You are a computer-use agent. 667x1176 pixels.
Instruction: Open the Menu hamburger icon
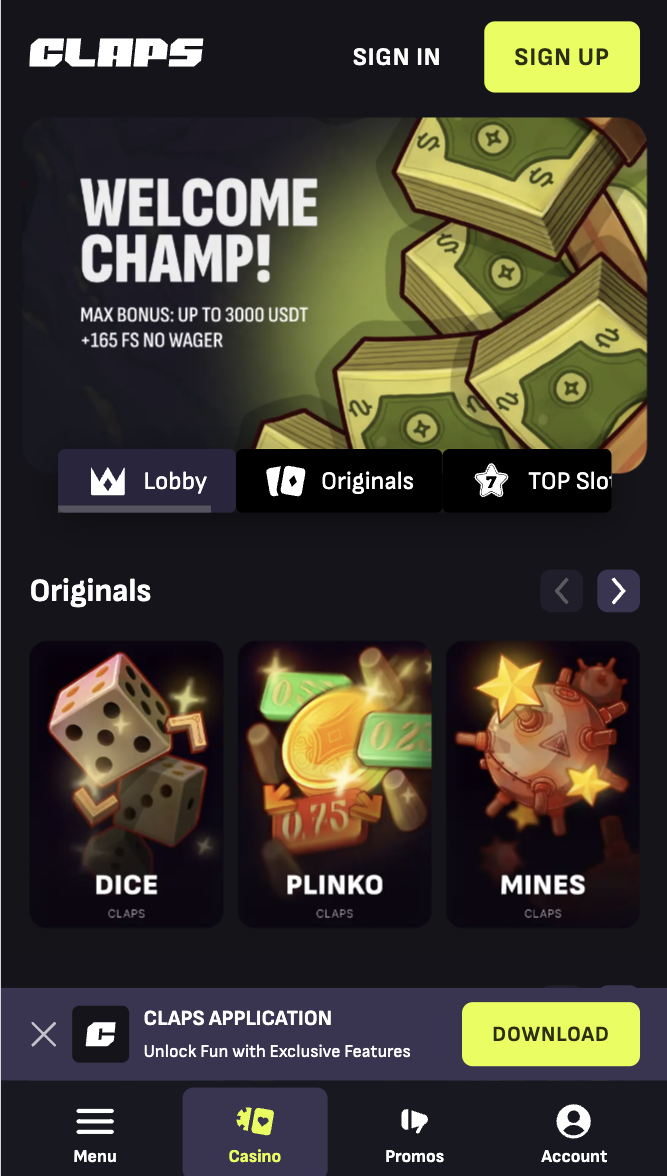pos(95,1122)
